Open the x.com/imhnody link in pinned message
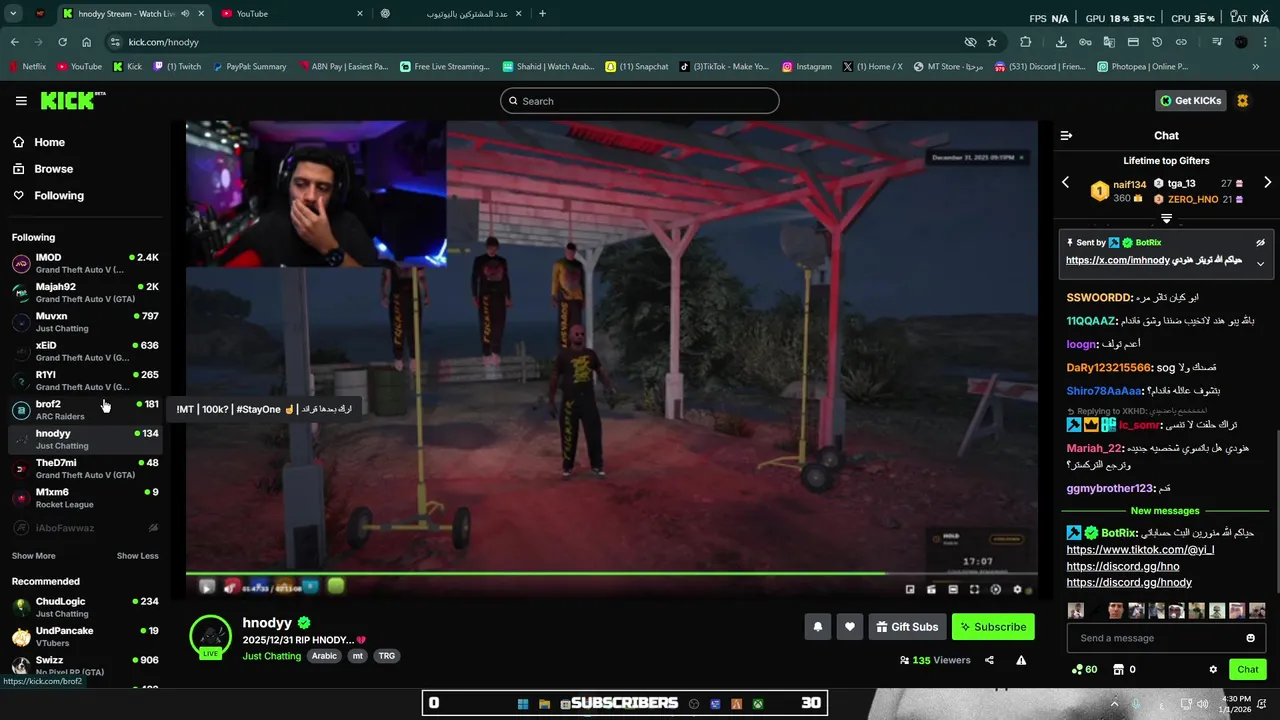This screenshot has height=720, width=1280. (1117, 260)
